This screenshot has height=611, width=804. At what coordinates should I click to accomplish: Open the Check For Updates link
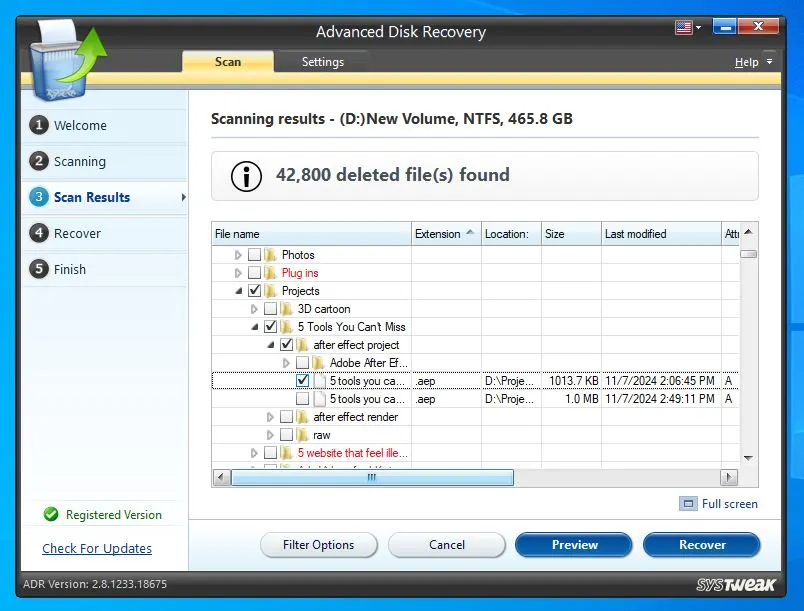click(x=97, y=549)
